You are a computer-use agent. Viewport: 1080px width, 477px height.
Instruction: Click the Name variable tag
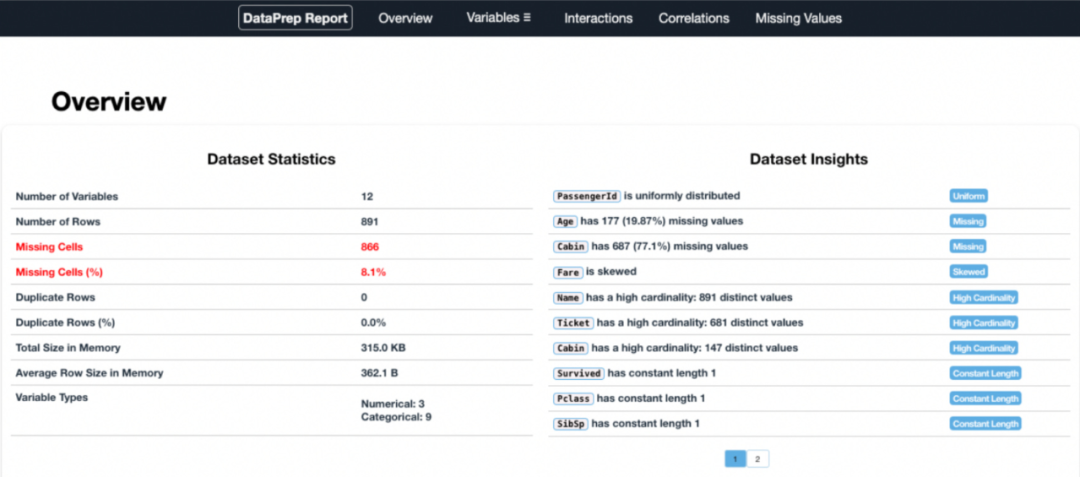point(568,298)
